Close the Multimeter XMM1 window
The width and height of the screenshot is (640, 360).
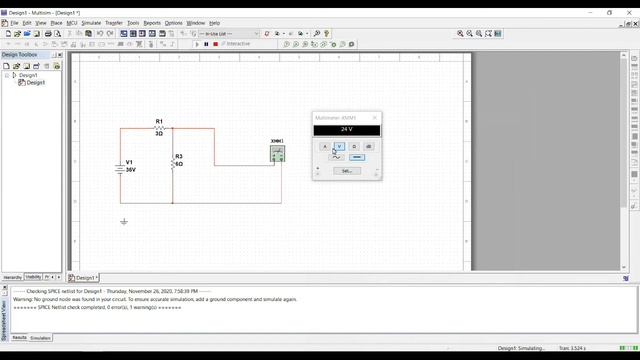(375, 118)
